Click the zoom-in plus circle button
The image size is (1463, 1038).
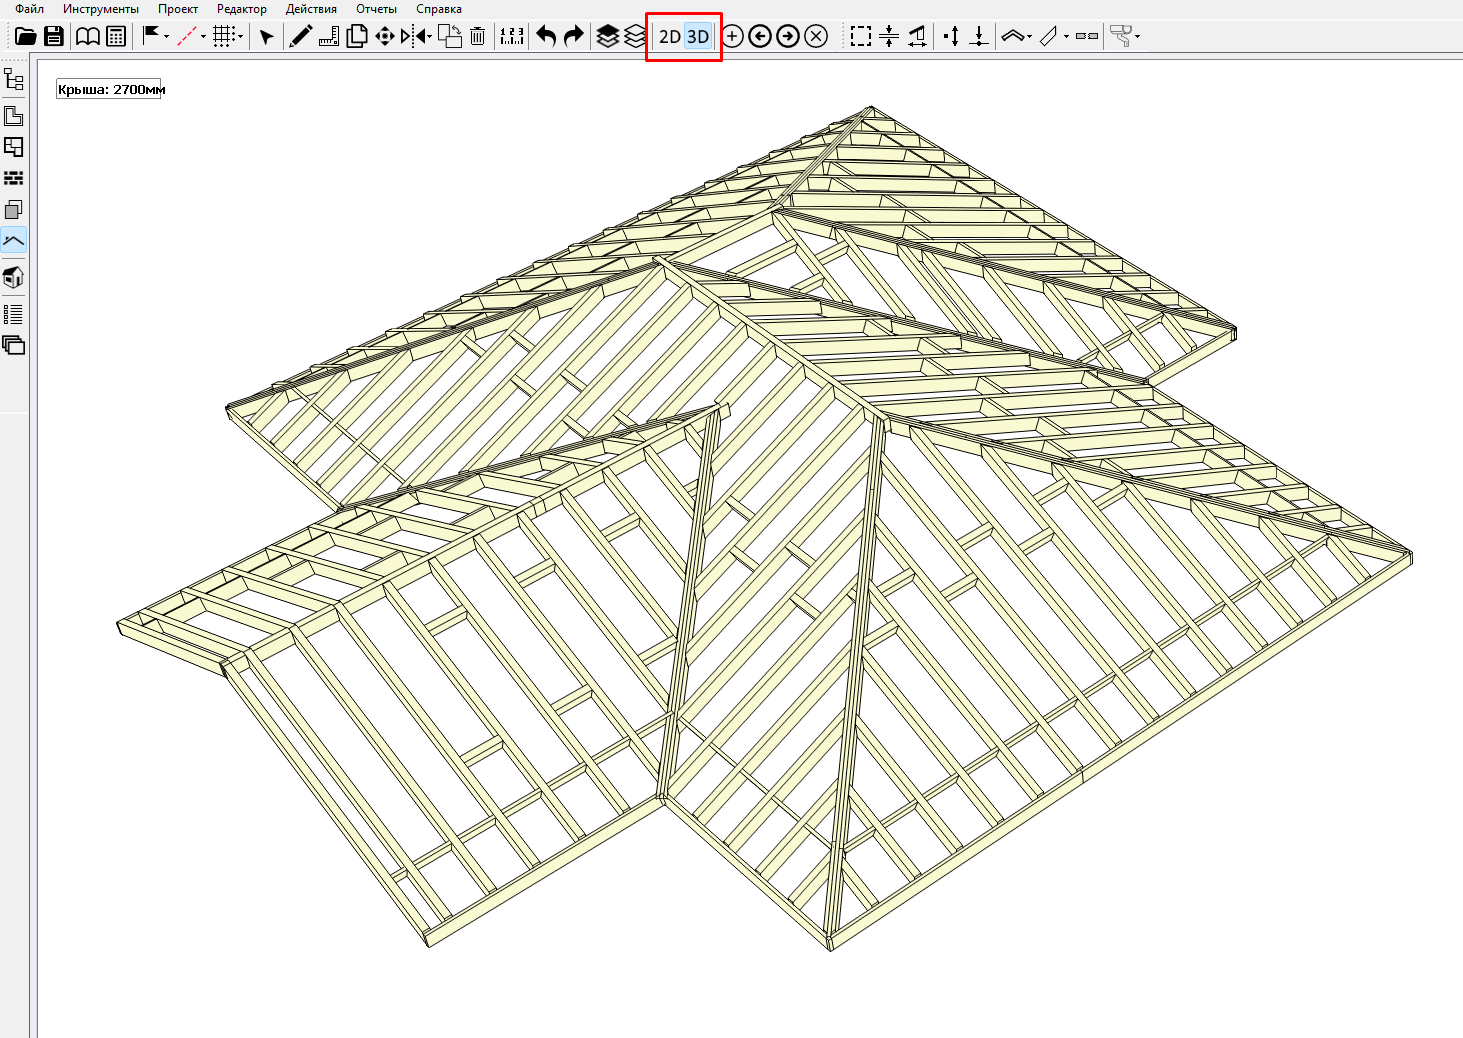click(732, 37)
